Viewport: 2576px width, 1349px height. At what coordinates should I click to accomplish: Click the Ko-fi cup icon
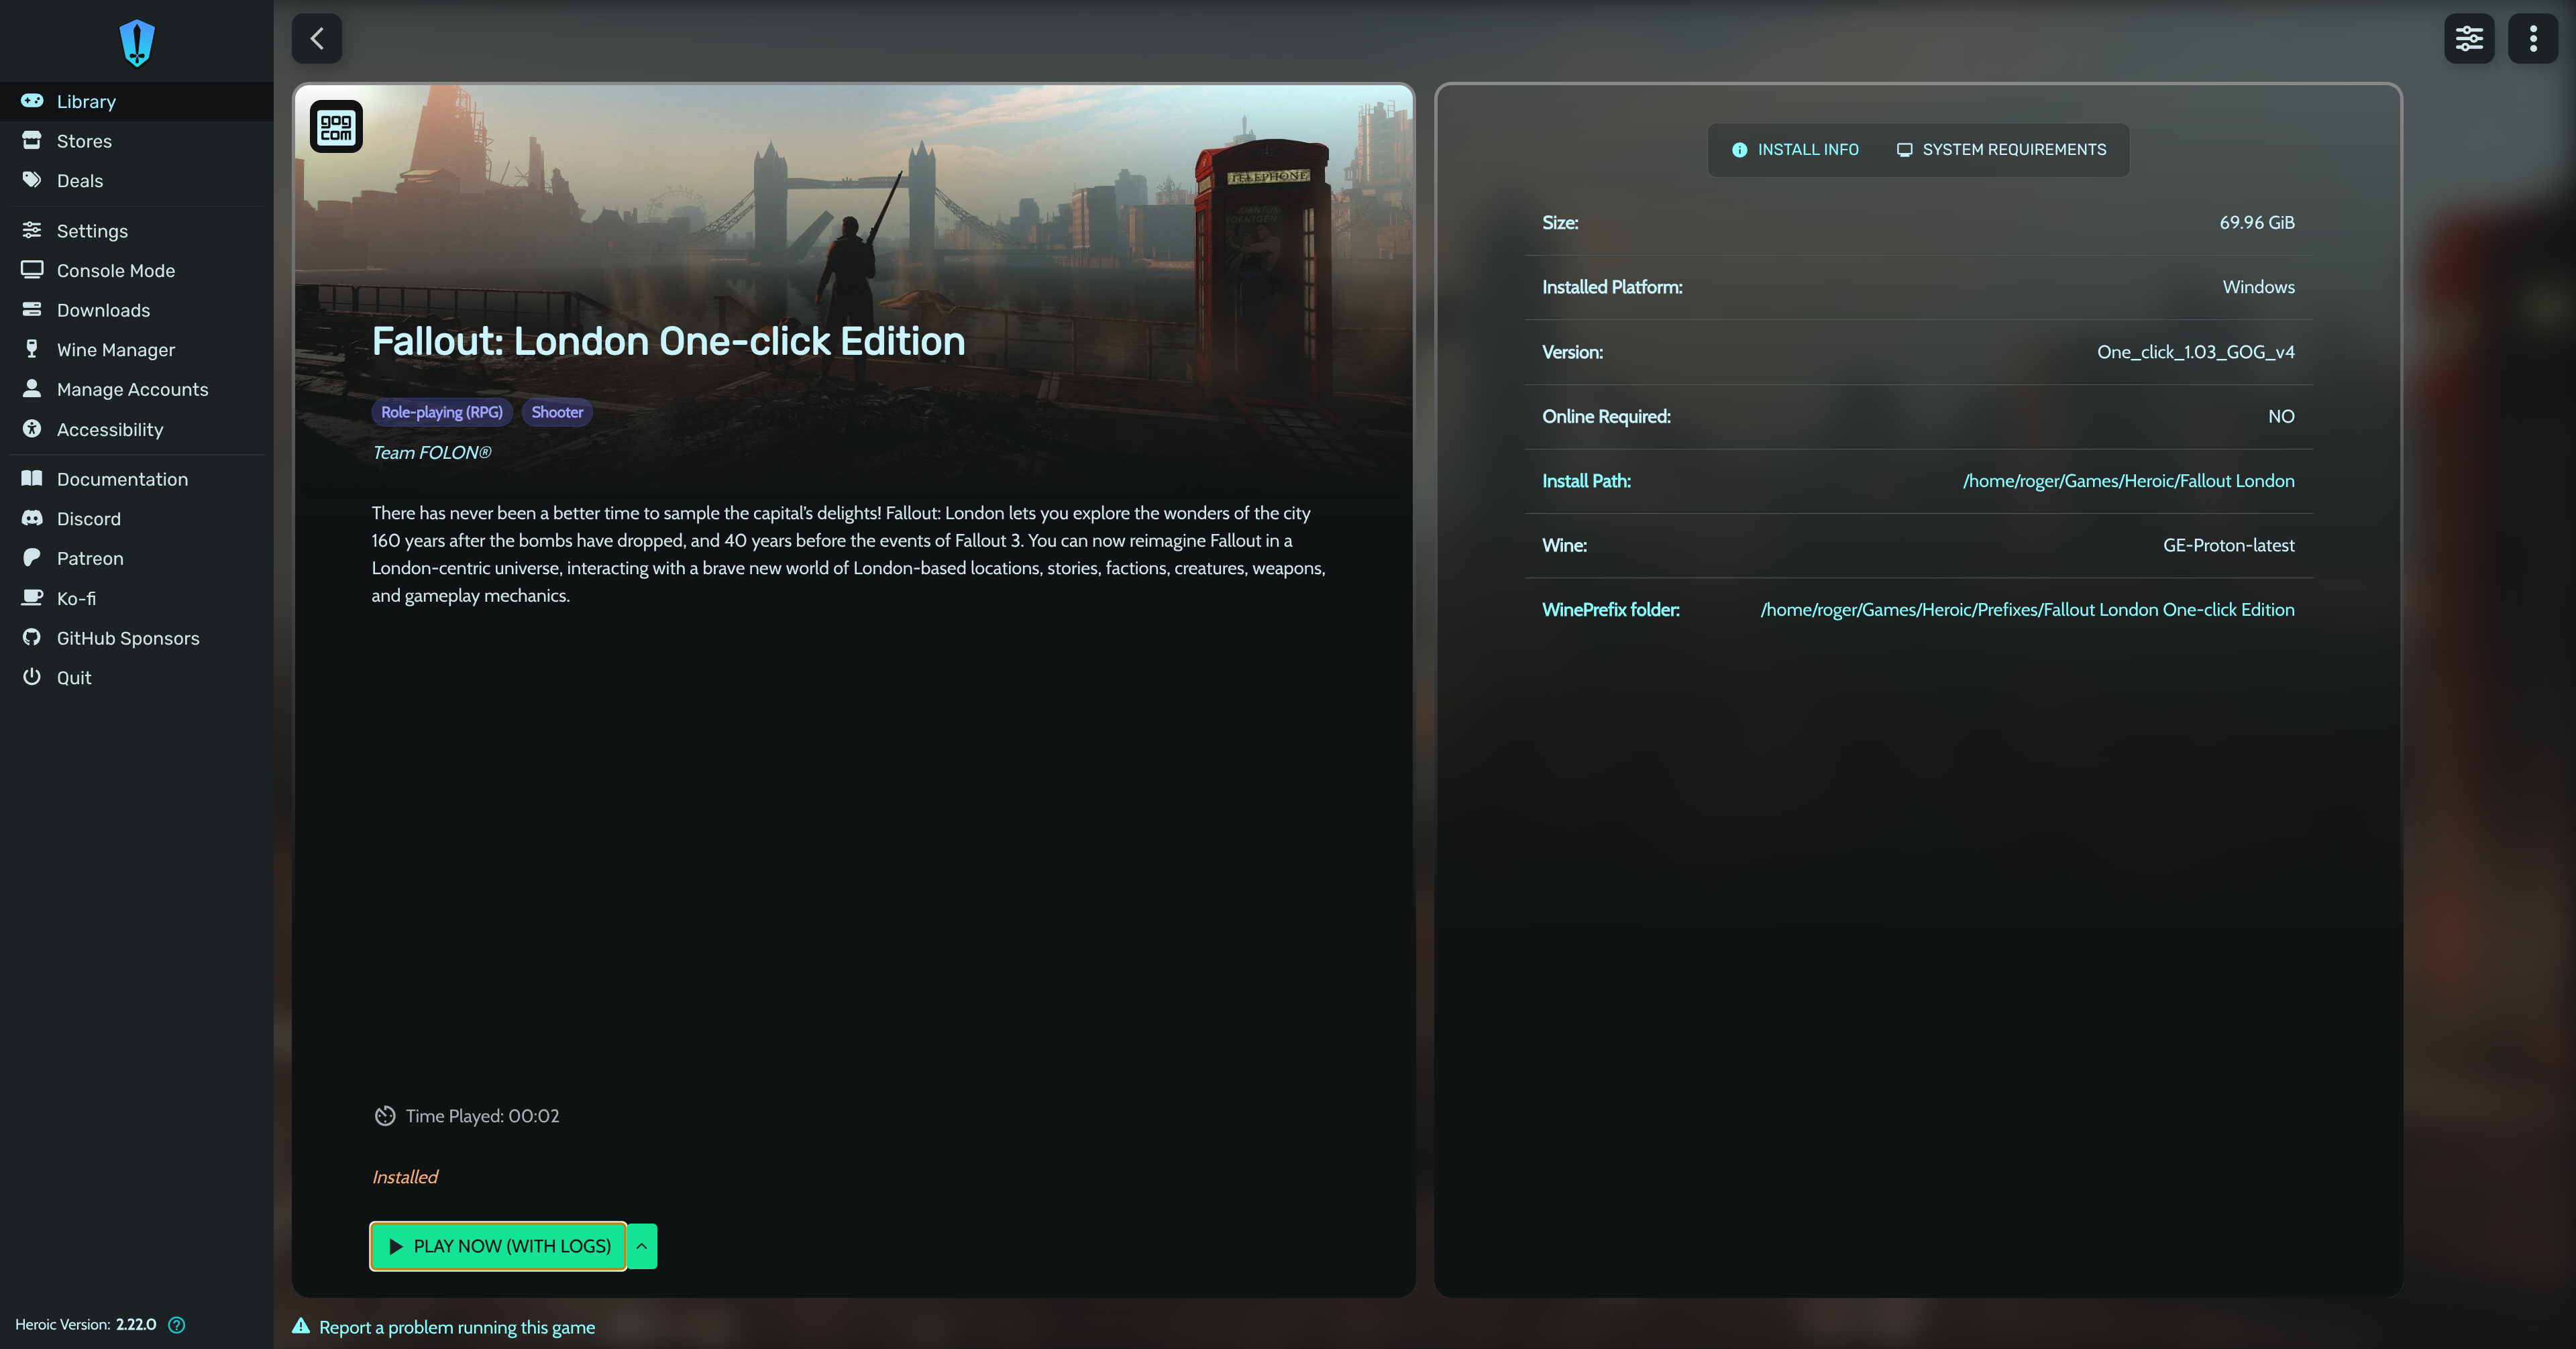[32, 597]
